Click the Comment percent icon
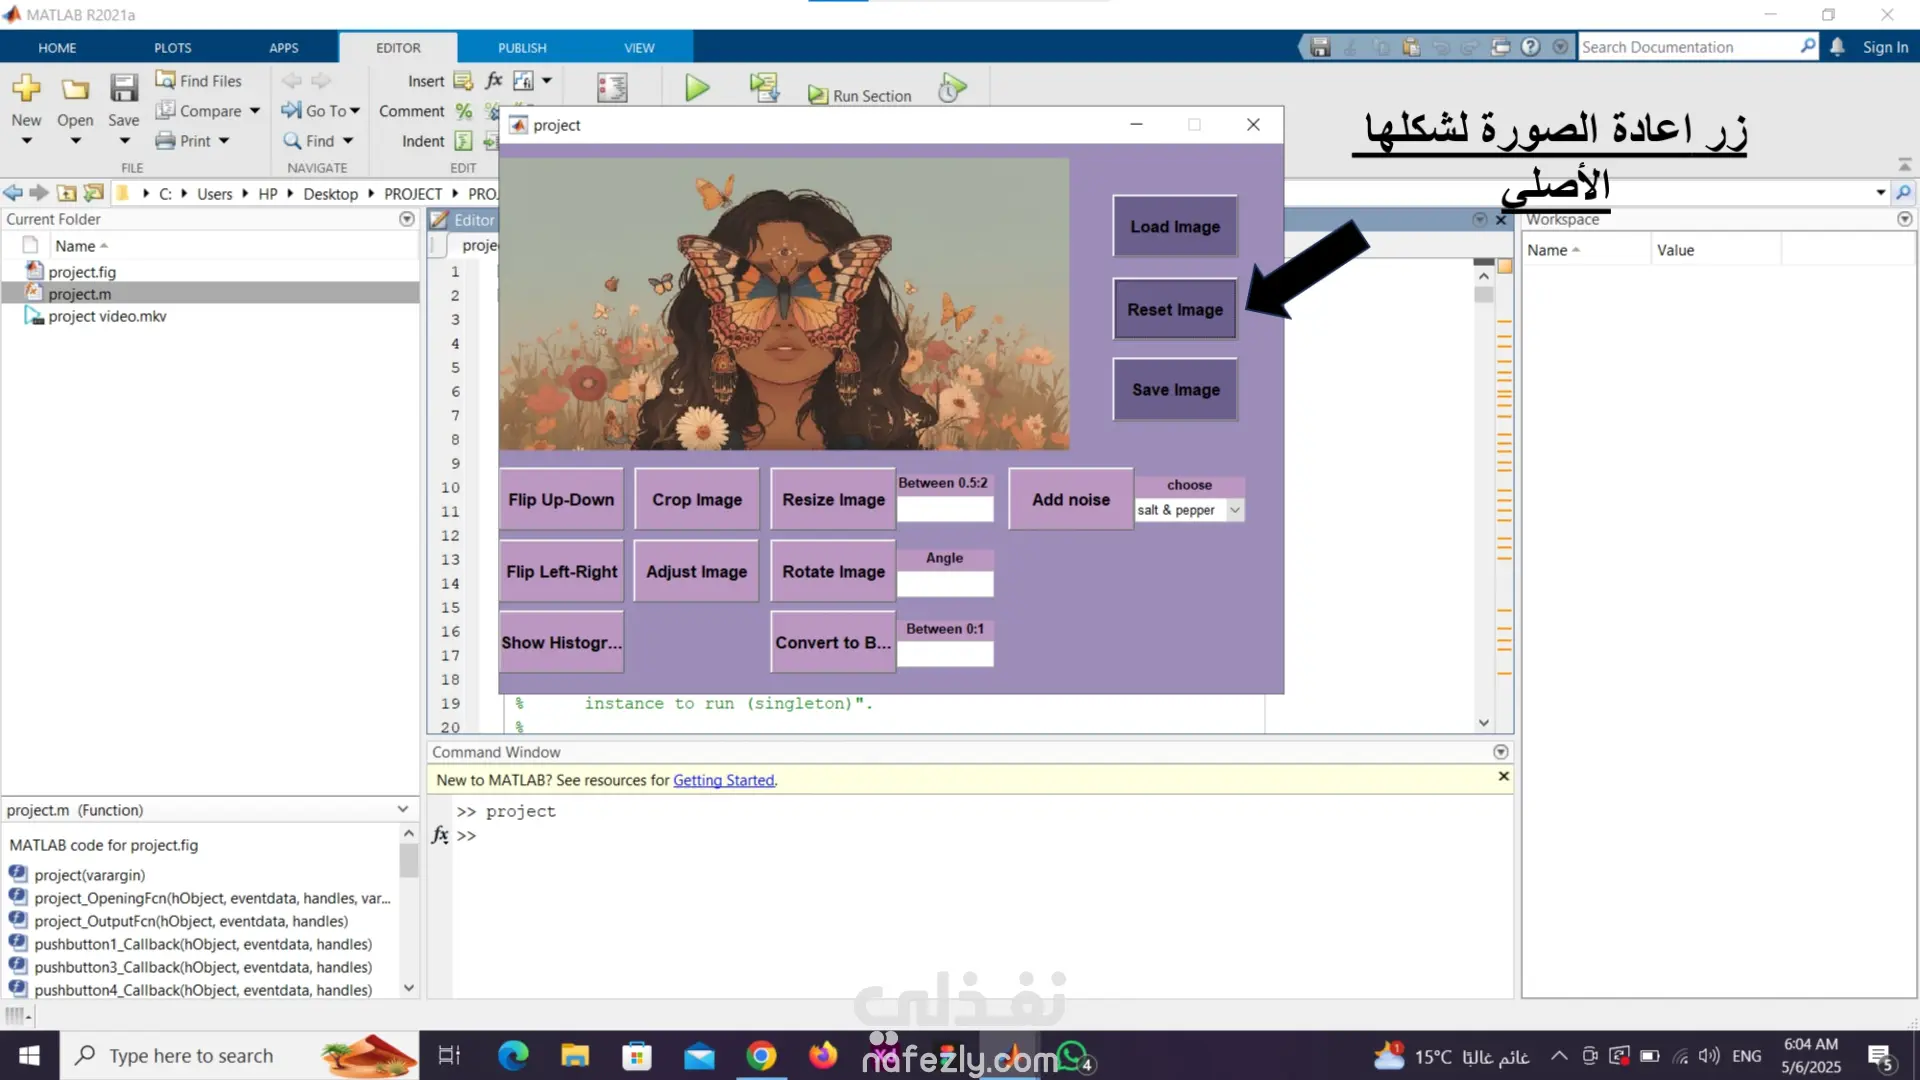This screenshot has height=1080, width=1920. click(463, 111)
